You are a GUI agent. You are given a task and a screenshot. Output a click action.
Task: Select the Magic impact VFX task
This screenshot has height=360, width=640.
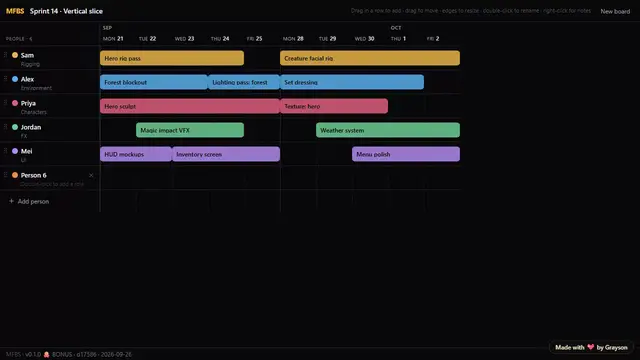point(190,130)
